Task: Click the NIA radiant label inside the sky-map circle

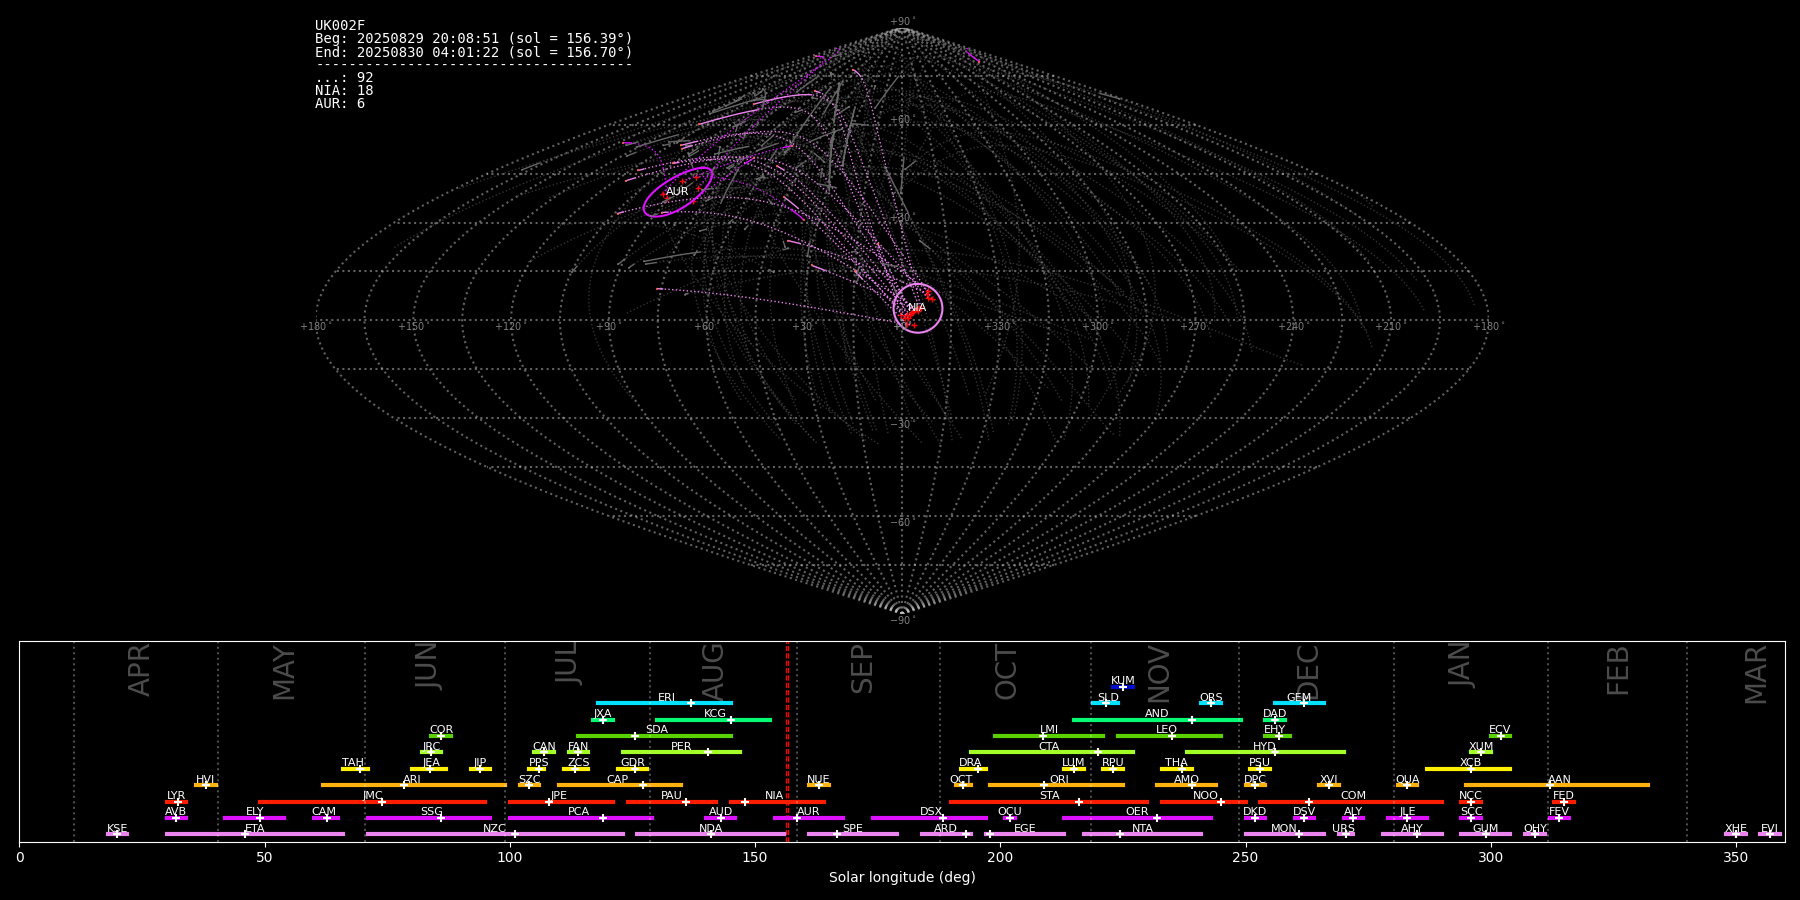Action: [917, 308]
